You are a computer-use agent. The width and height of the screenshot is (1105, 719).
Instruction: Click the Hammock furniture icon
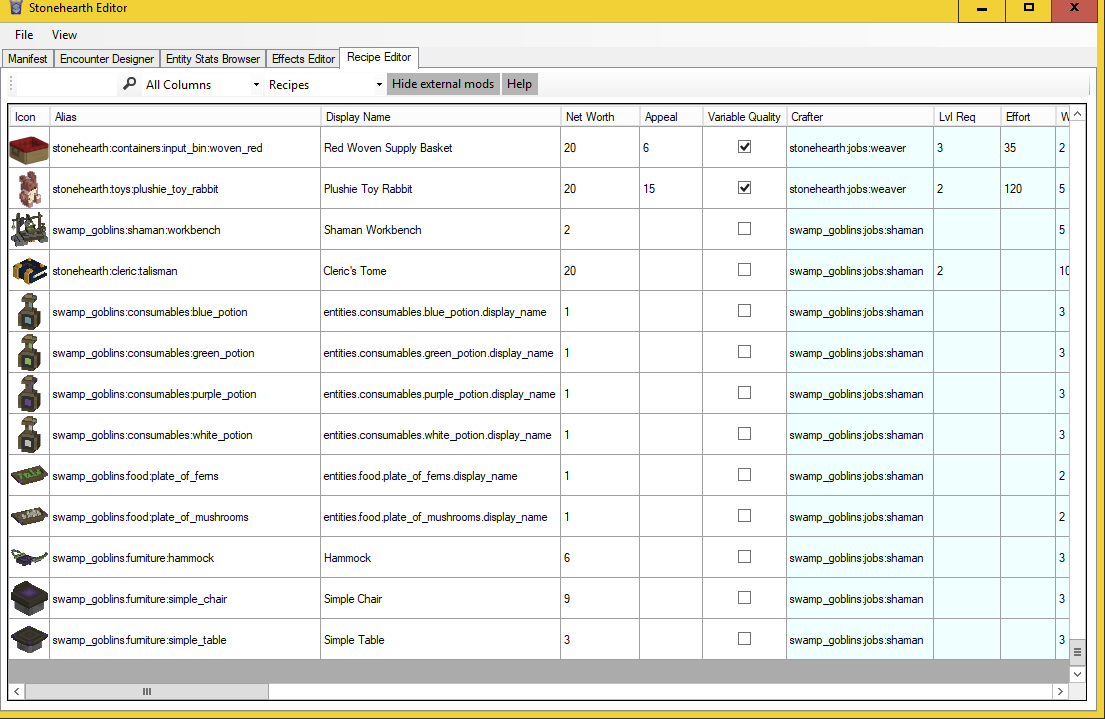tap(29, 558)
